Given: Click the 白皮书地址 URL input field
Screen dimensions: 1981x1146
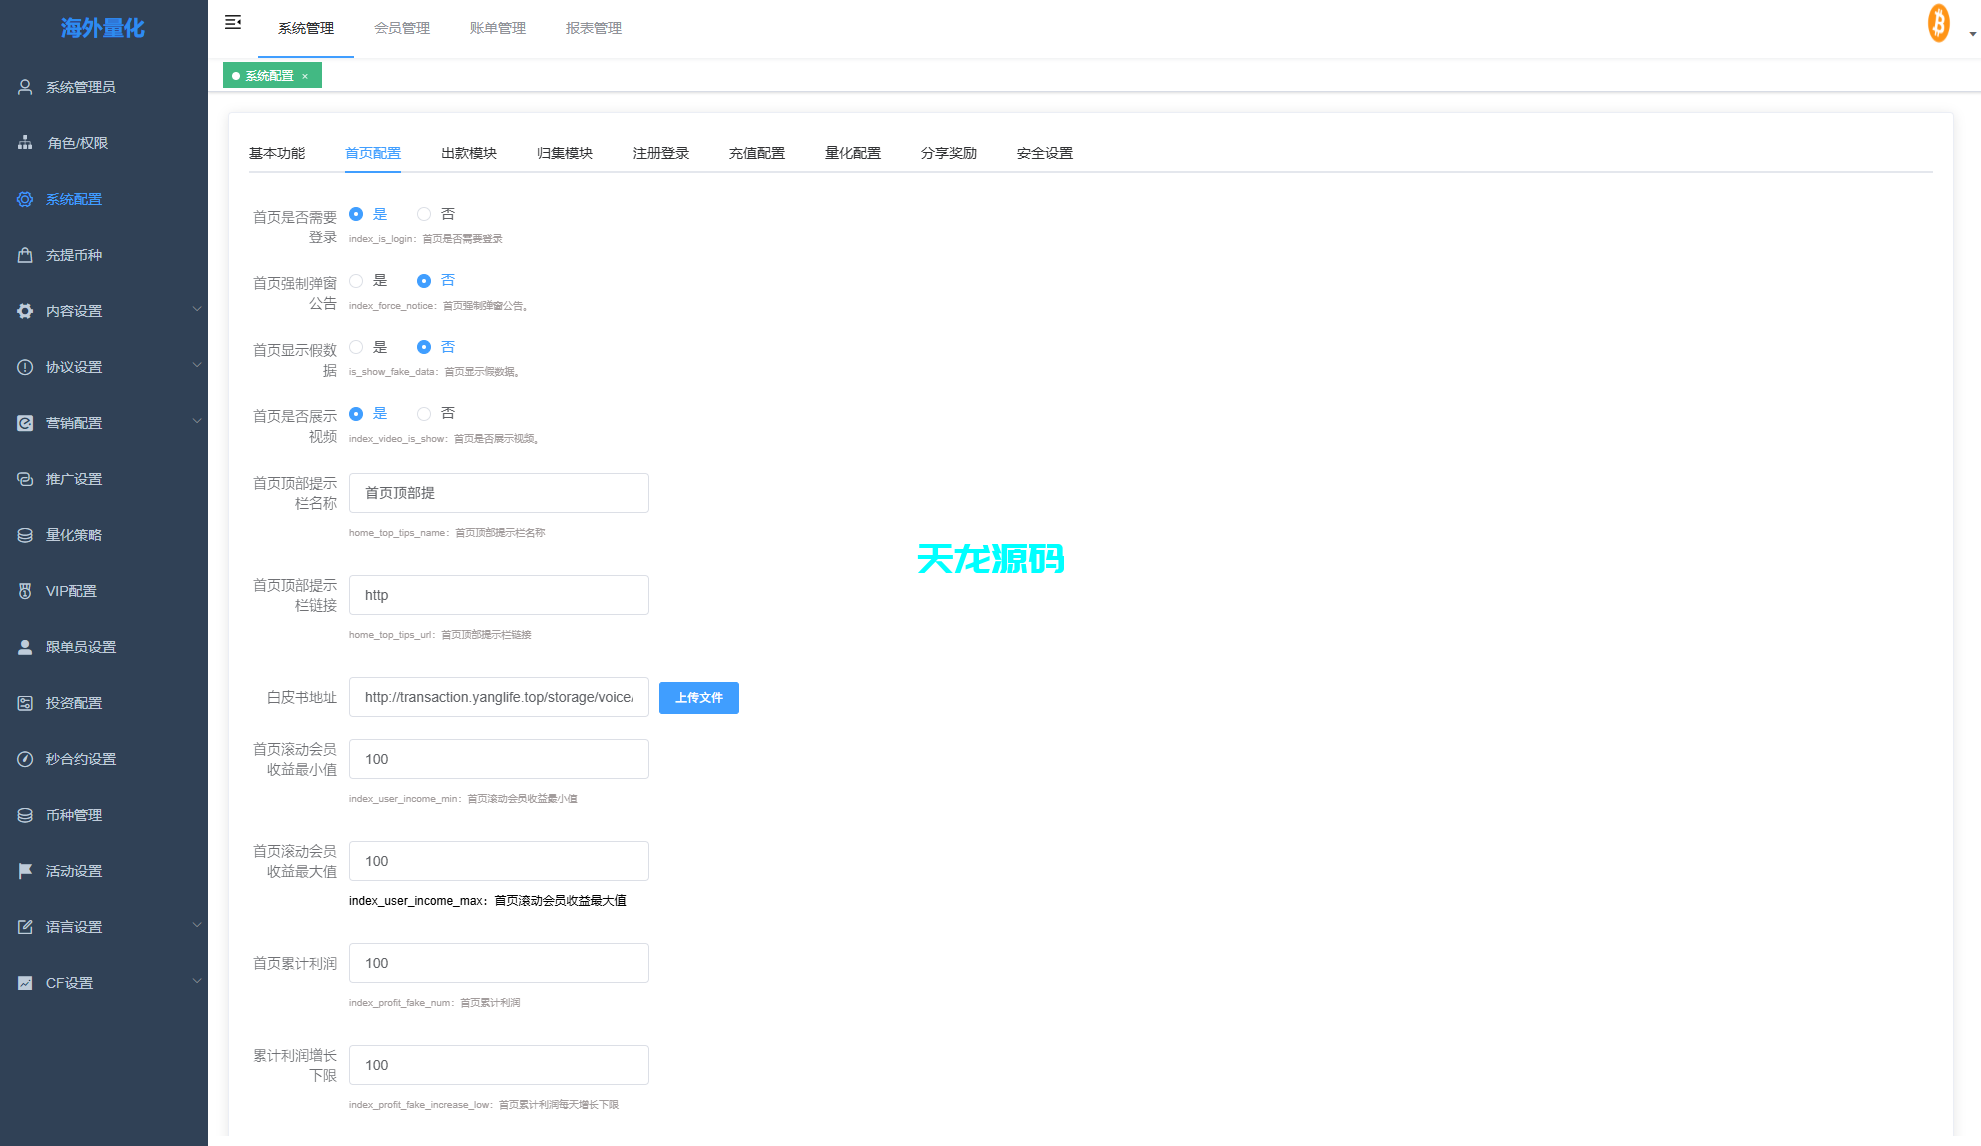Looking at the screenshot, I should click(497, 697).
